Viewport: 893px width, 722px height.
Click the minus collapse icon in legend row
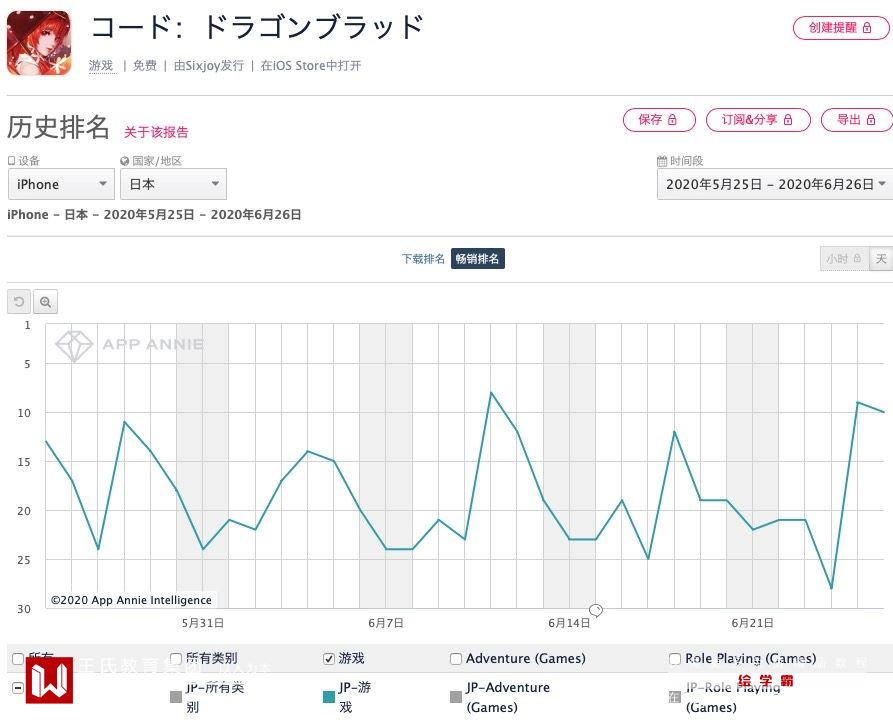tap(18, 688)
